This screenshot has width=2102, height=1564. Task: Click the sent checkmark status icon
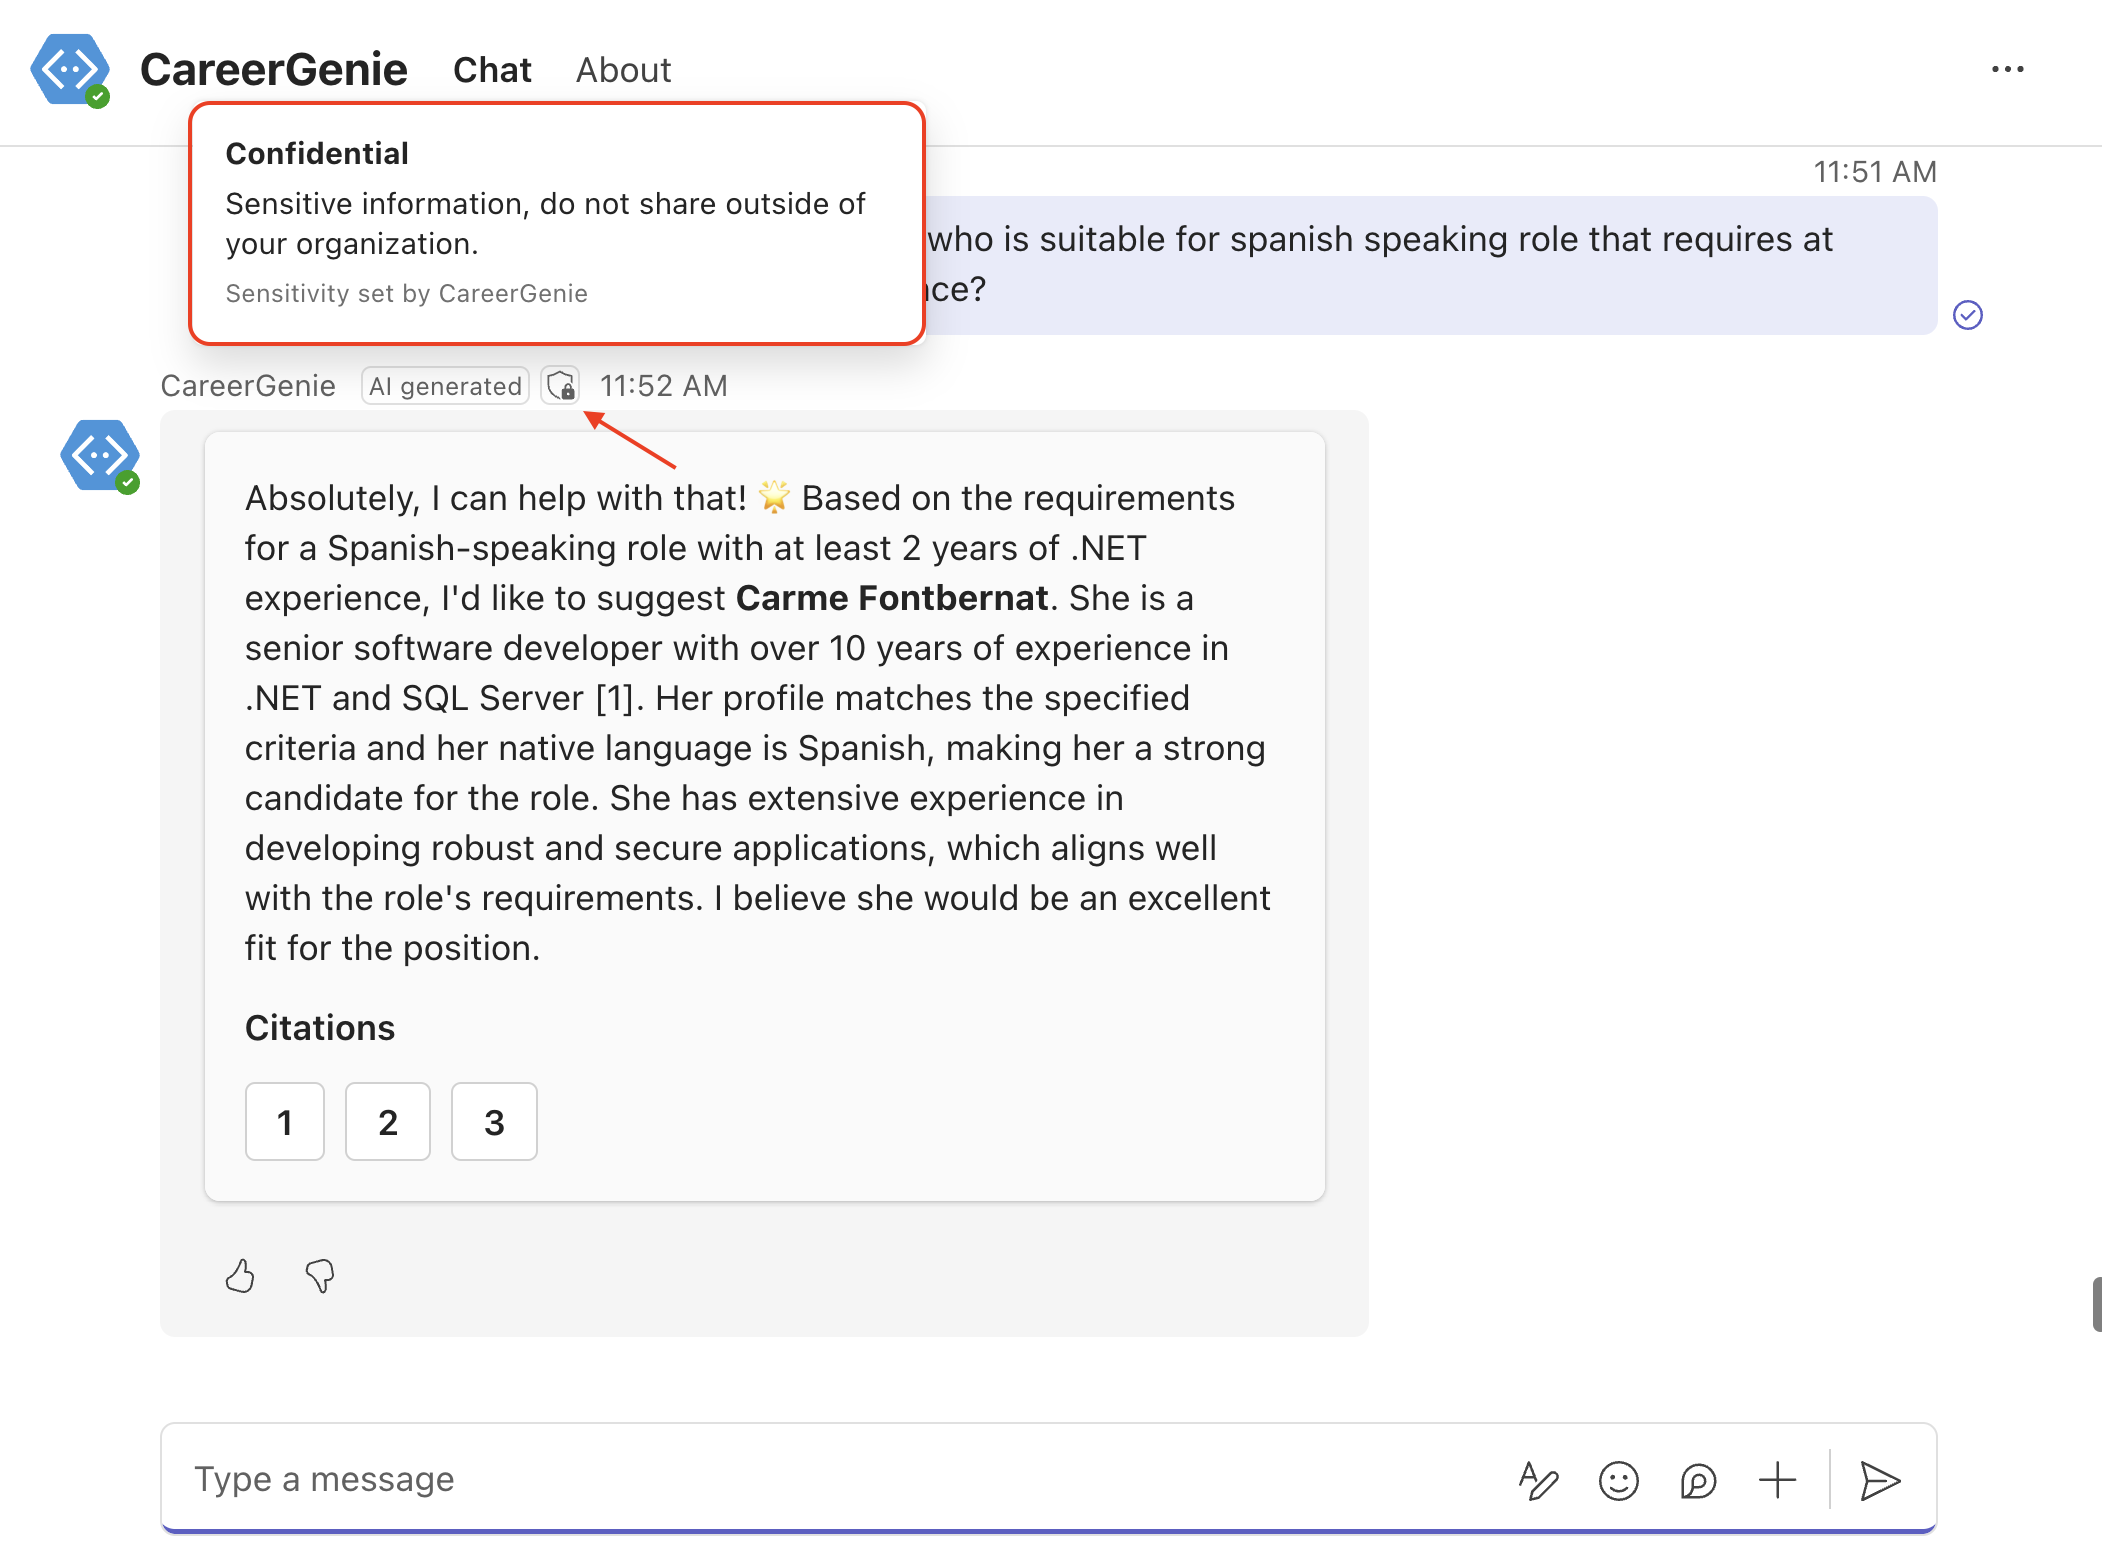1968,315
